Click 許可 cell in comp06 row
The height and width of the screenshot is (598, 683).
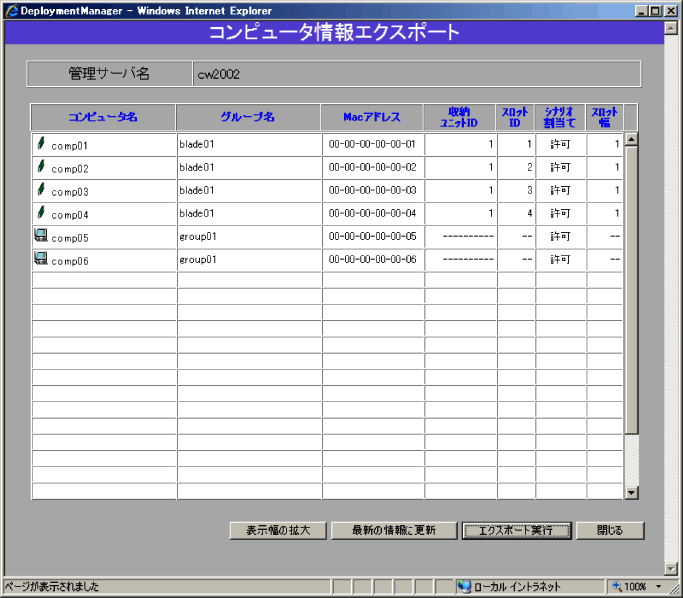pos(561,260)
